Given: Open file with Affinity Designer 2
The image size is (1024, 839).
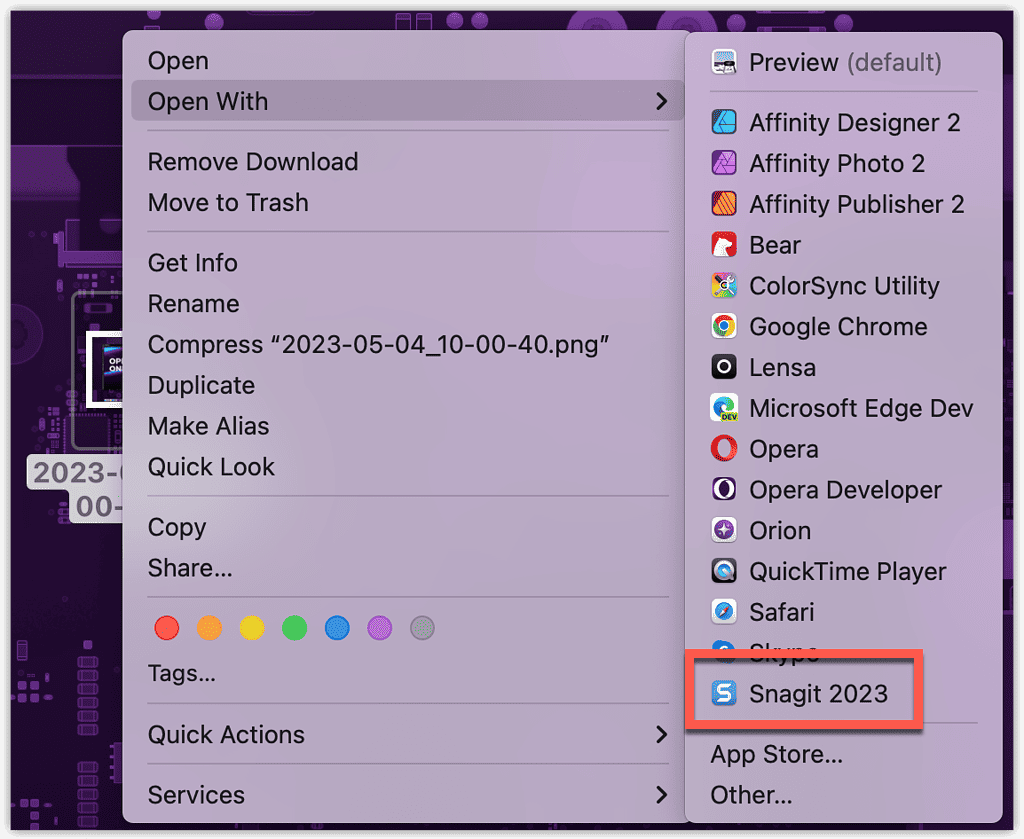Looking at the screenshot, I should pos(844,122).
